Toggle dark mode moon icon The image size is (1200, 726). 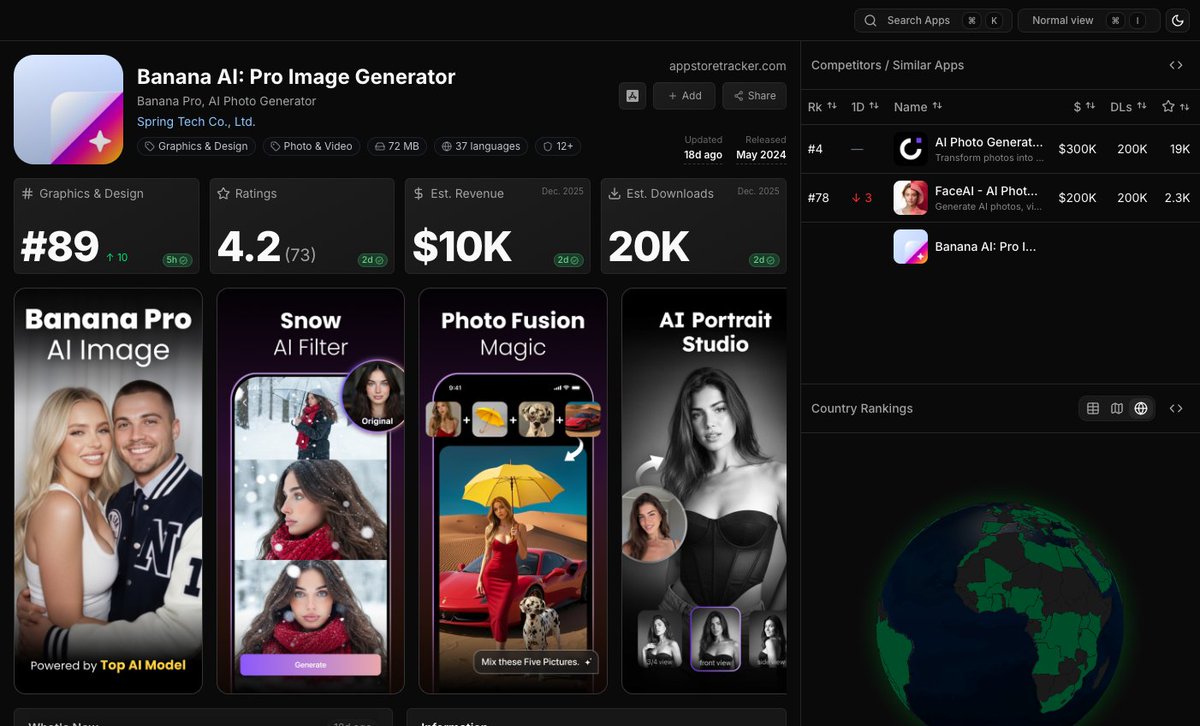(1177, 20)
